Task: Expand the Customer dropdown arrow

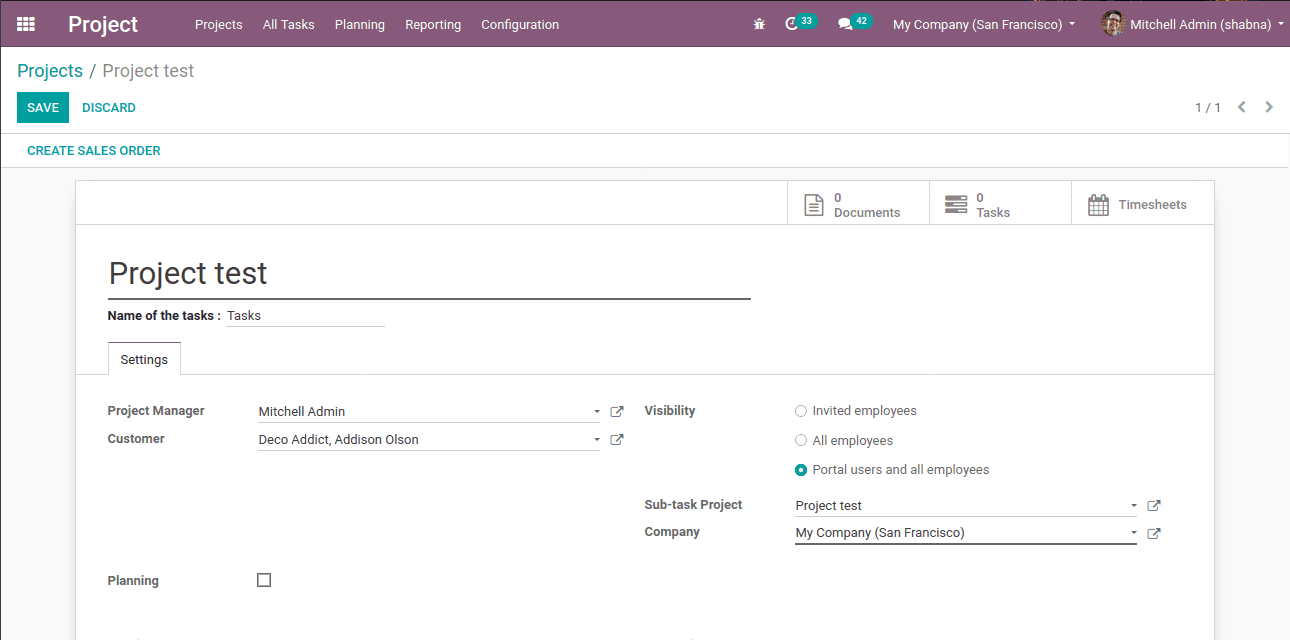Action: [x=597, y=440]
